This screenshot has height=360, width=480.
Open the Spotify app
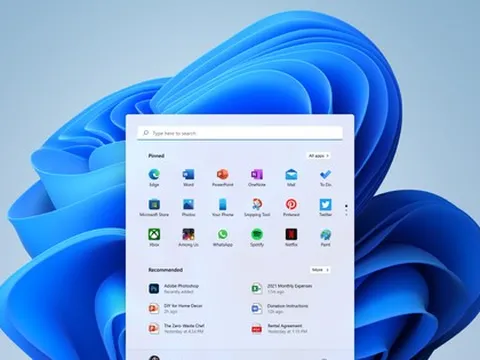pyautogui.click(x=257, y=238)
